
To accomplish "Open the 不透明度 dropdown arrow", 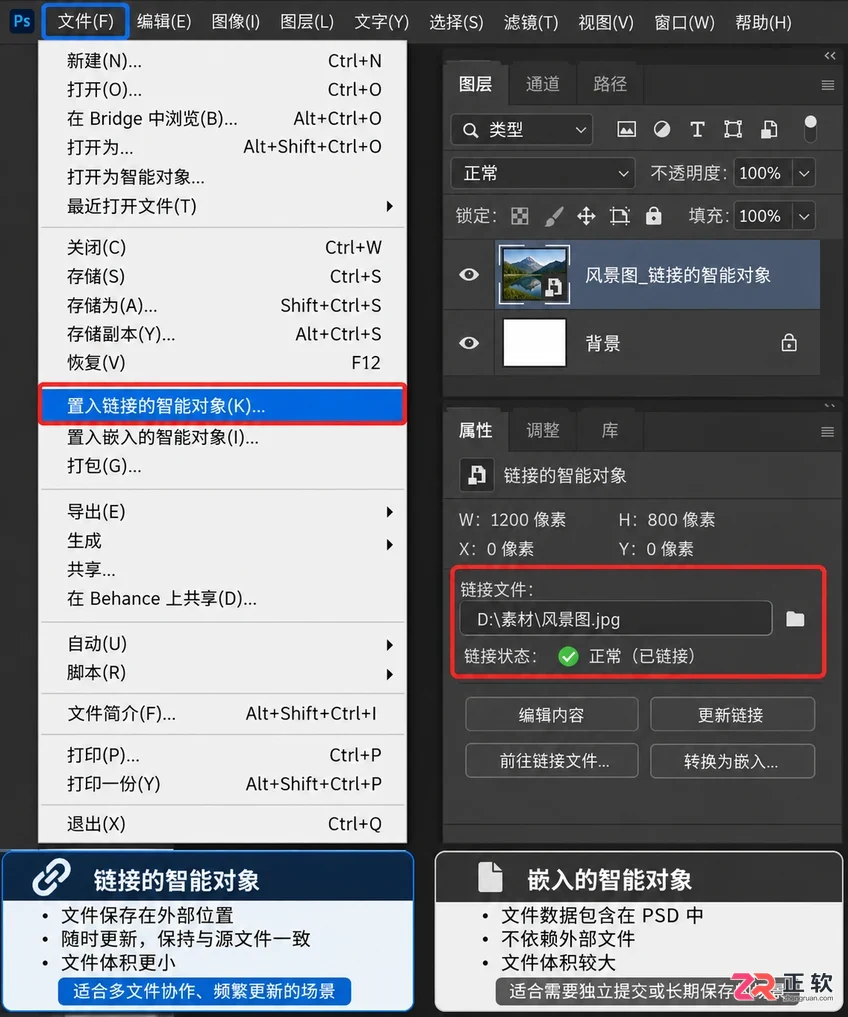I will 804,173.
